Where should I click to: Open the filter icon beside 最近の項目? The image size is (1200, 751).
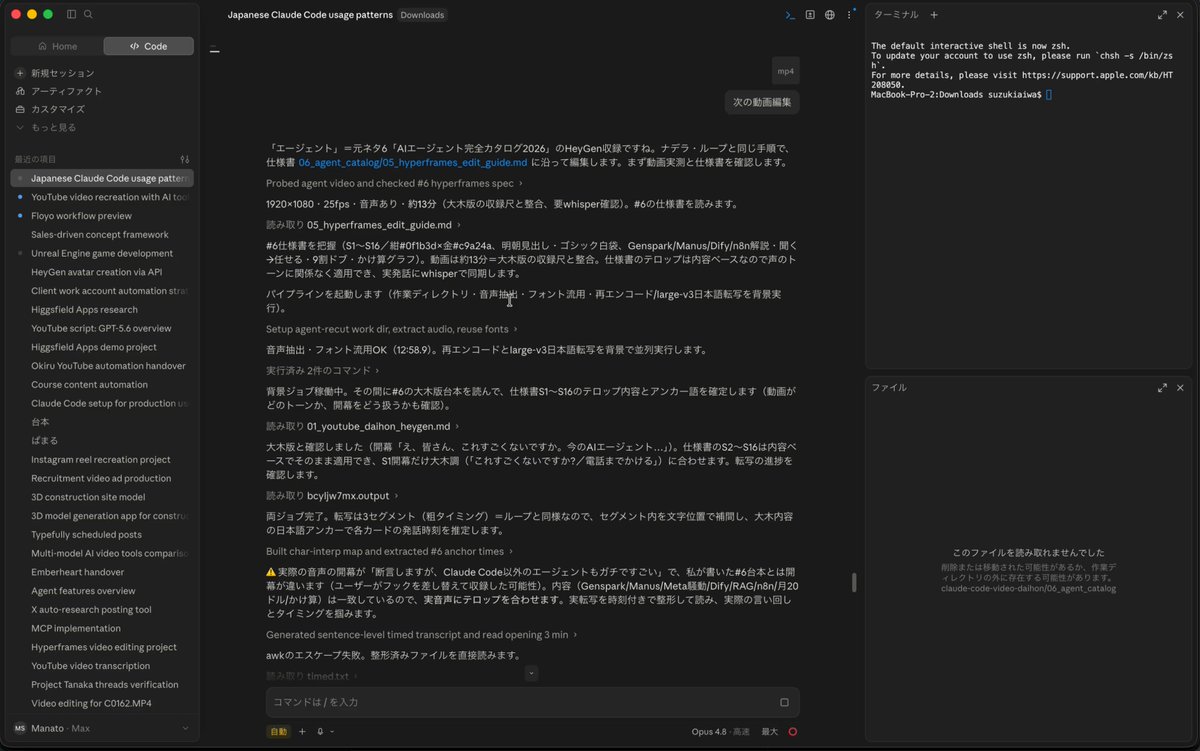184,159
